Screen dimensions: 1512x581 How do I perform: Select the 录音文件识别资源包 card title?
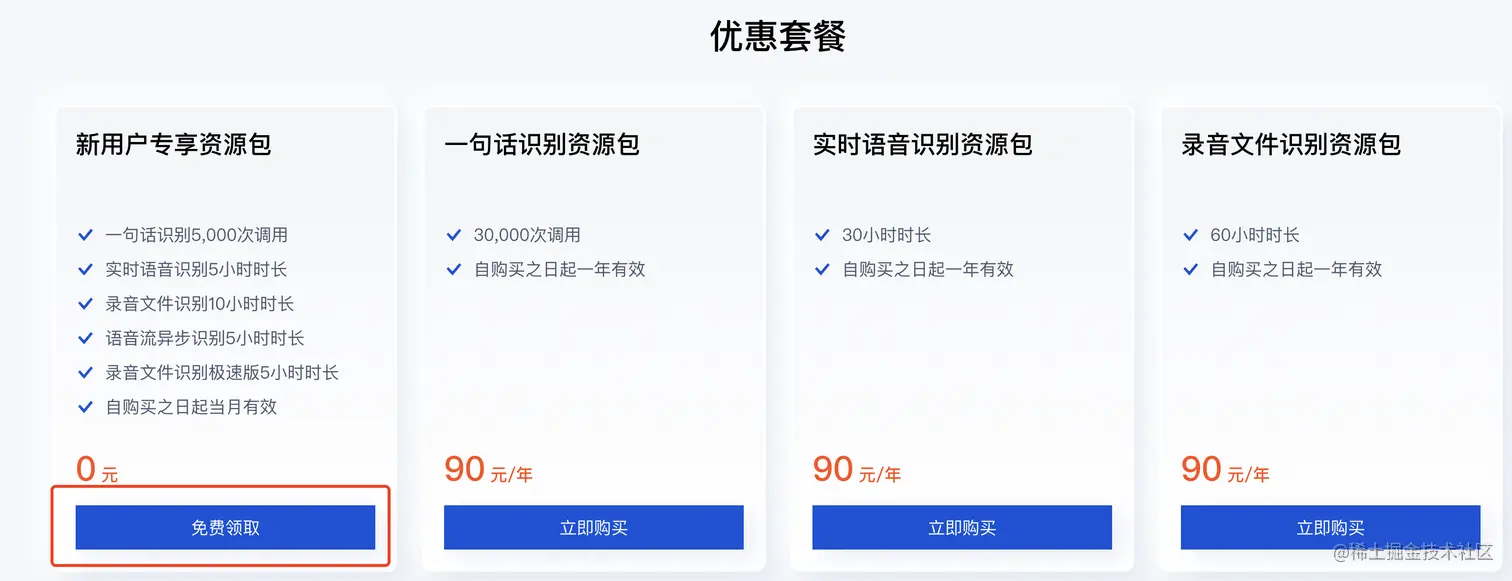[1291, 145]
